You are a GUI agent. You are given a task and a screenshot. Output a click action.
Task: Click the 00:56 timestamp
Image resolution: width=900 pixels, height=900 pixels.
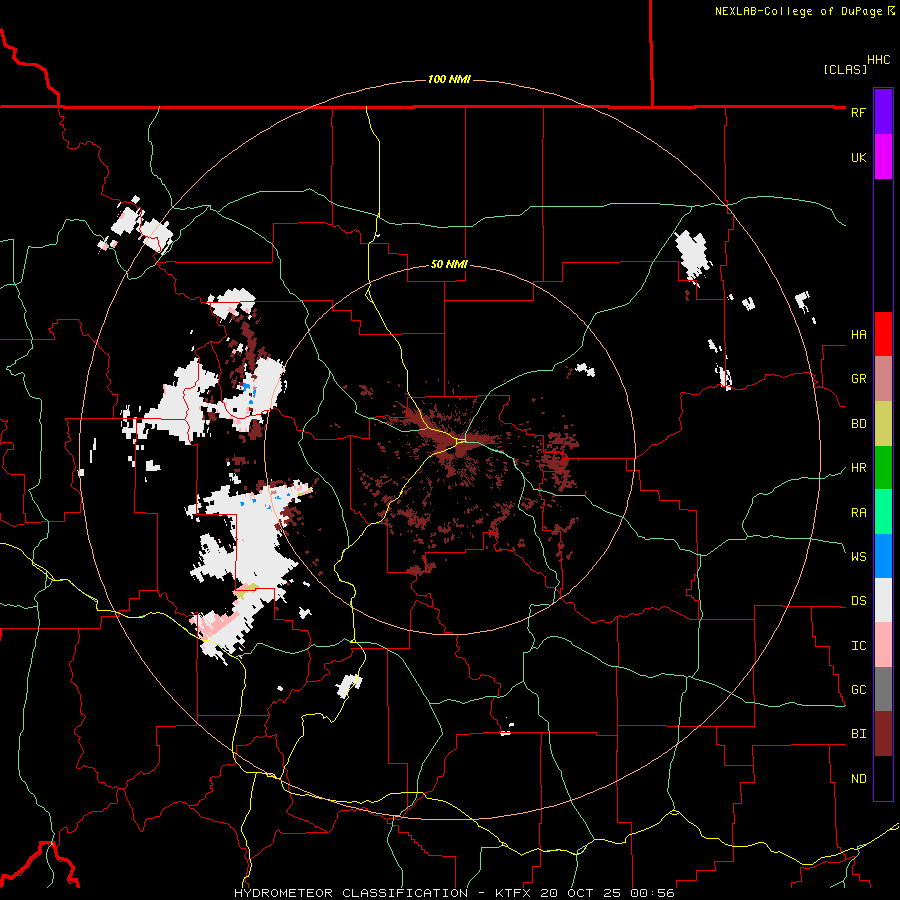click(652, 893)
